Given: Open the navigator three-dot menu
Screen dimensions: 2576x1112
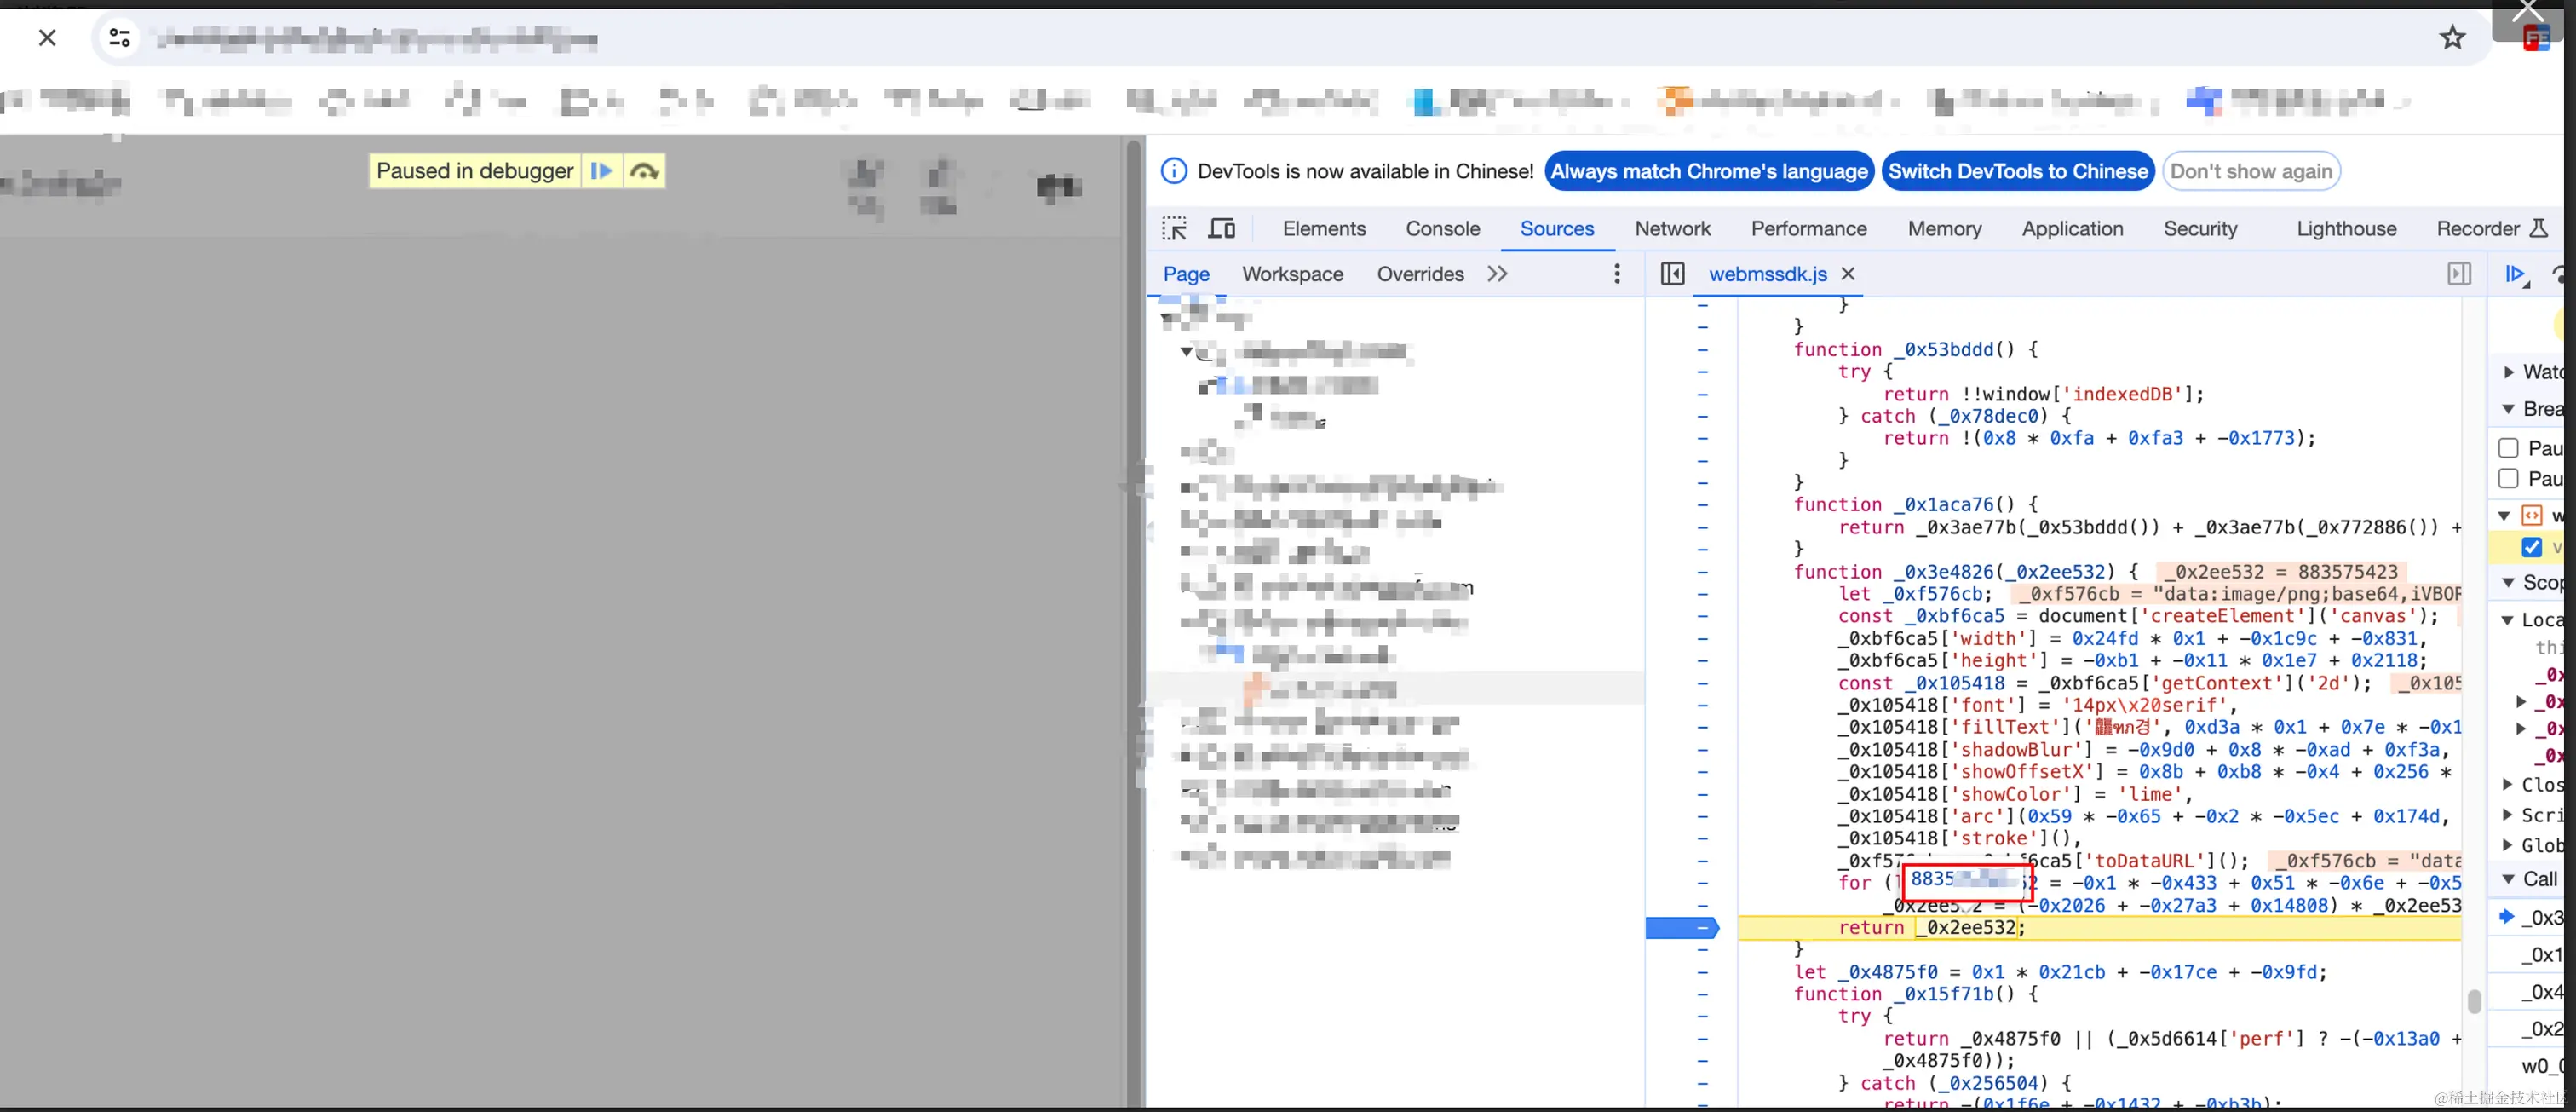Looking at the screenshot, I should tap(1617, 274).
